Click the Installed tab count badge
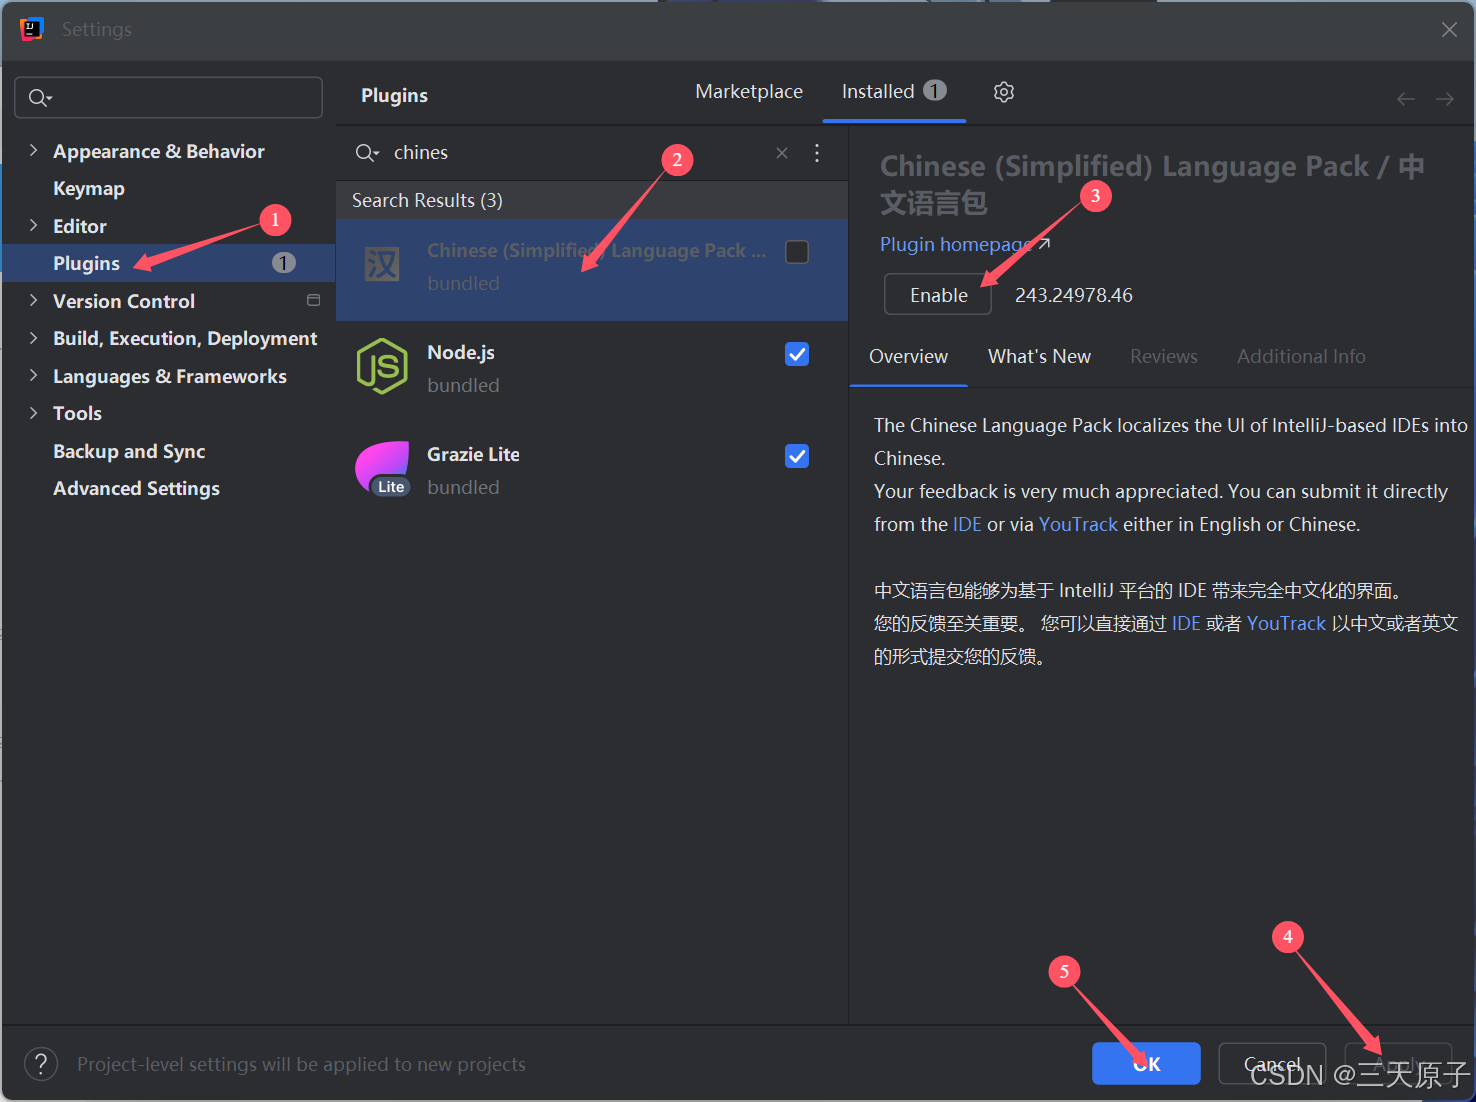 935,91
